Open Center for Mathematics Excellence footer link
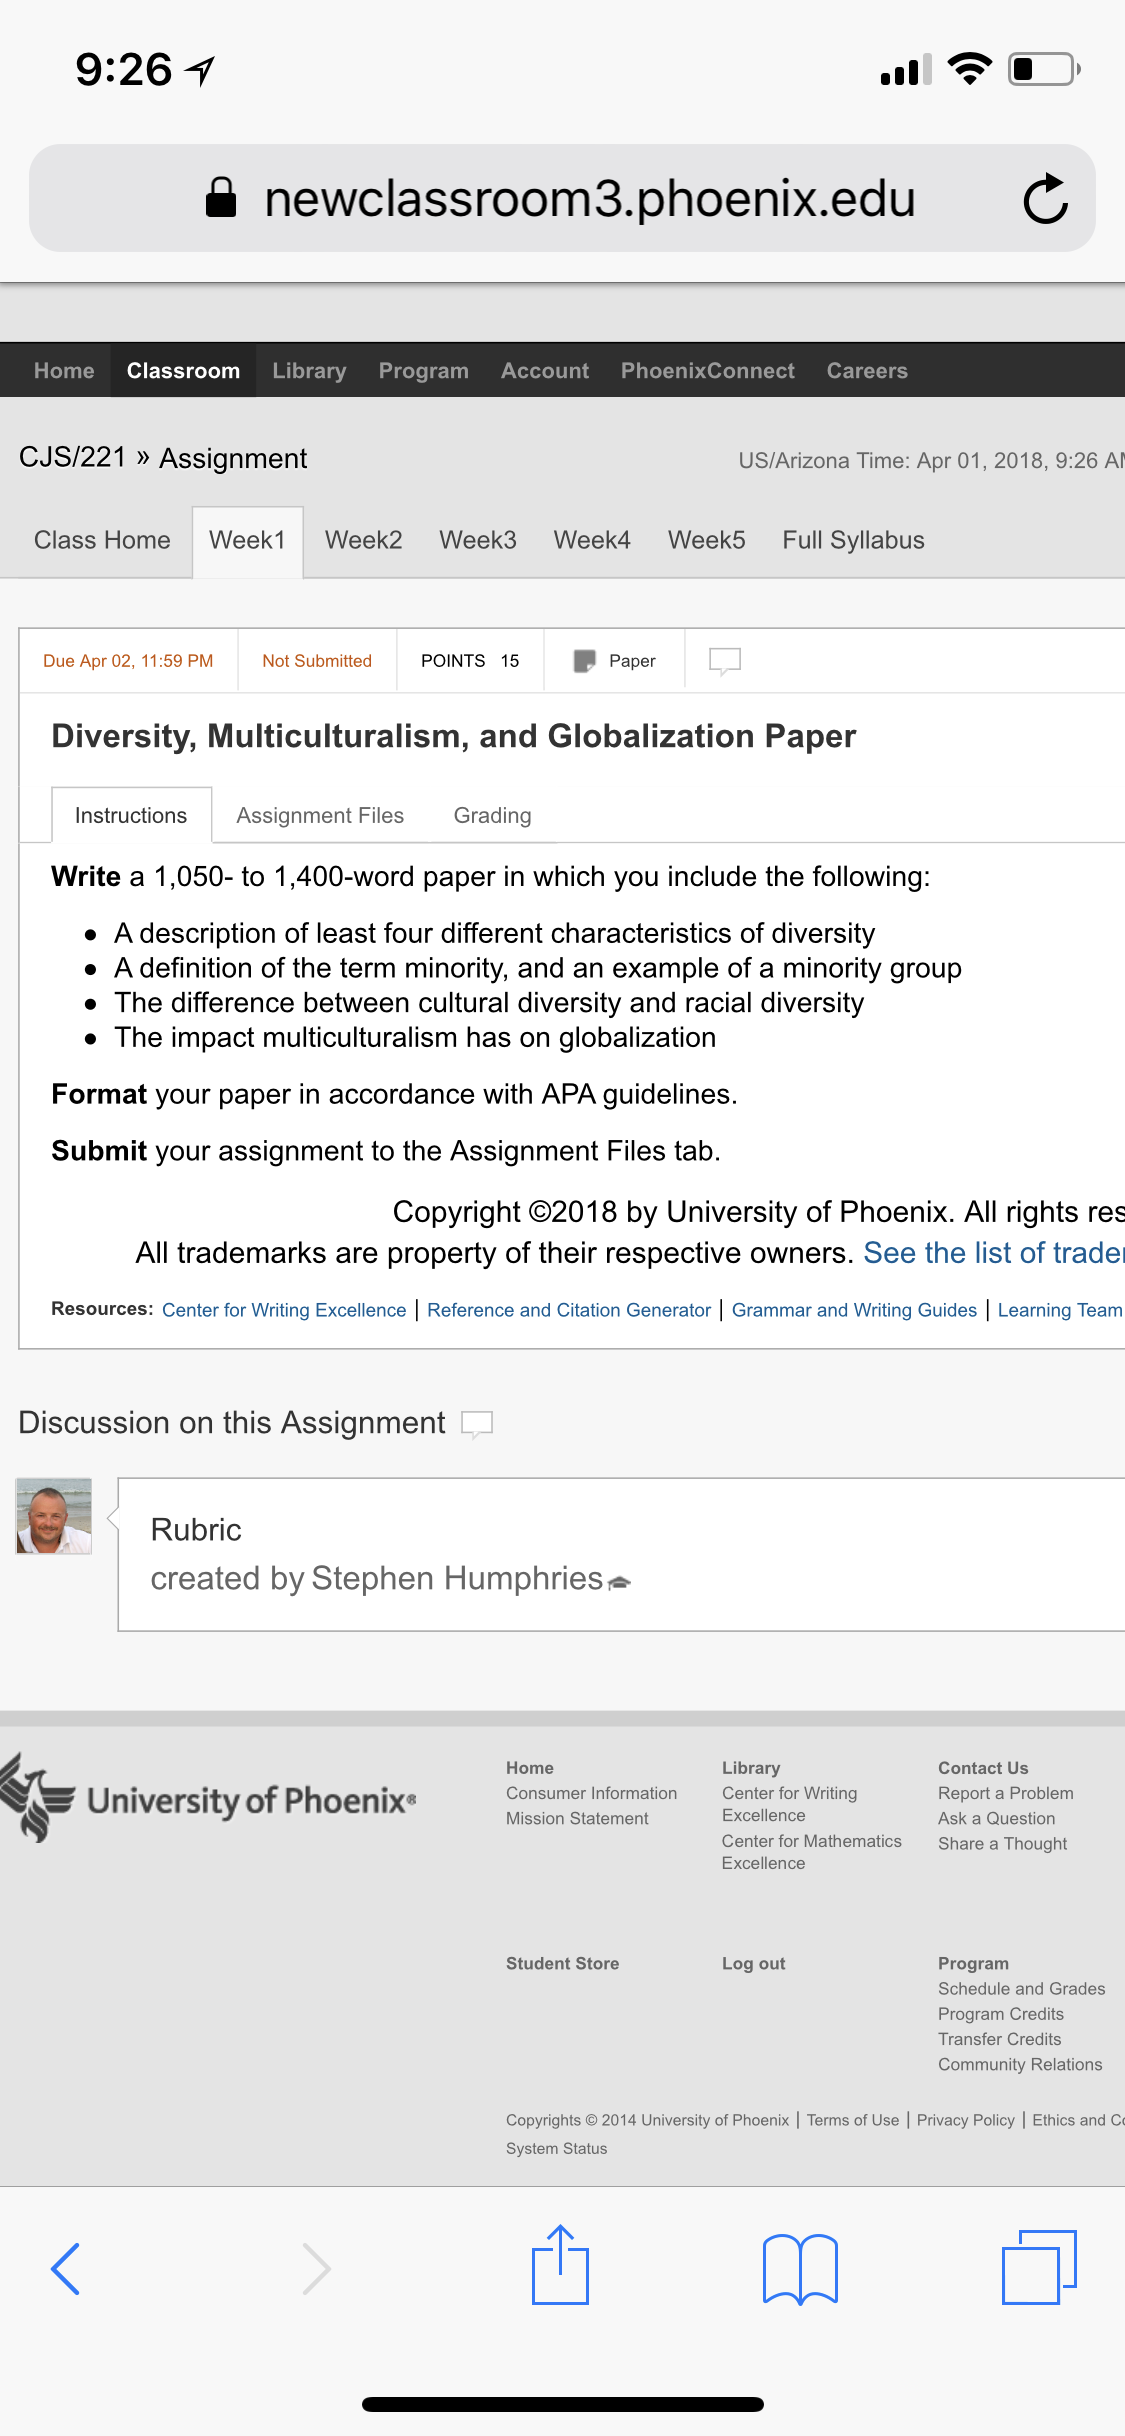The width and height of the screenshot is (1125, 2436). (x=811, y=1852)
